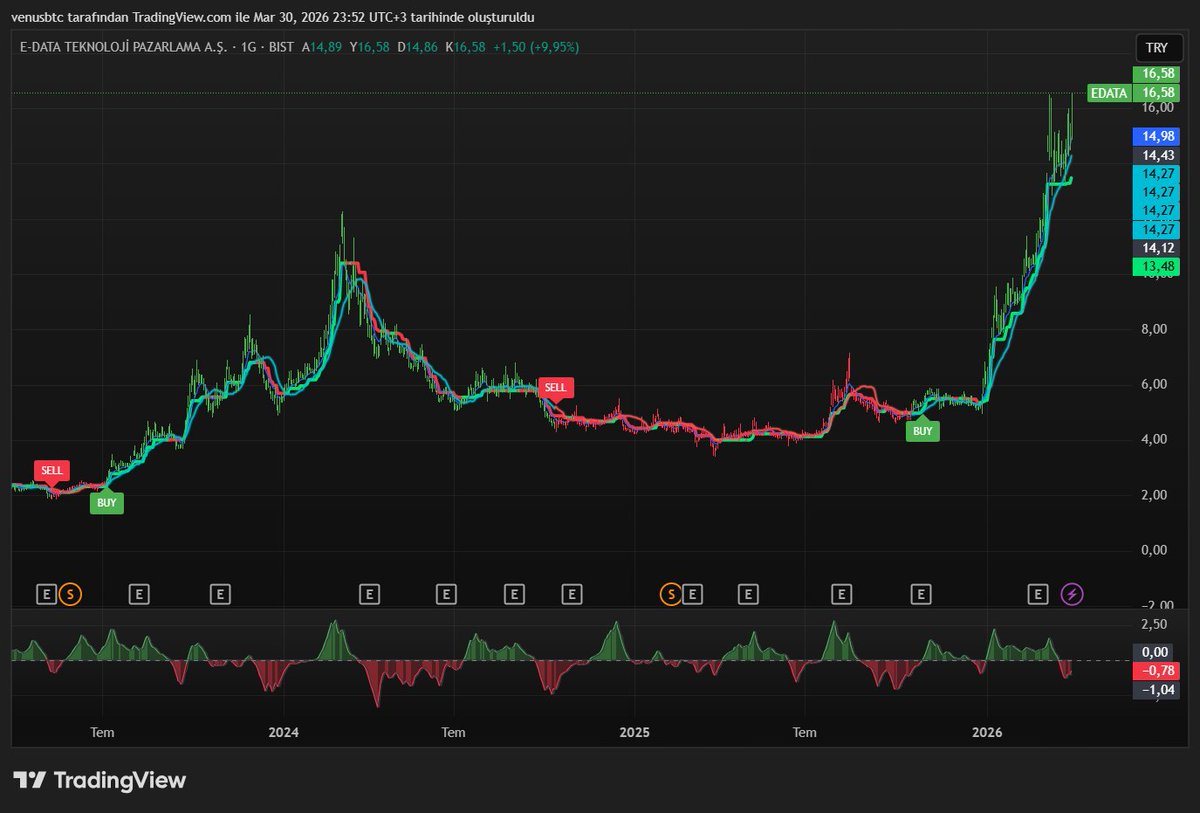Select the orange S split marker before 2025
Image resolution: width=1200 pixels, height=813 pixels.
[670, 594]
